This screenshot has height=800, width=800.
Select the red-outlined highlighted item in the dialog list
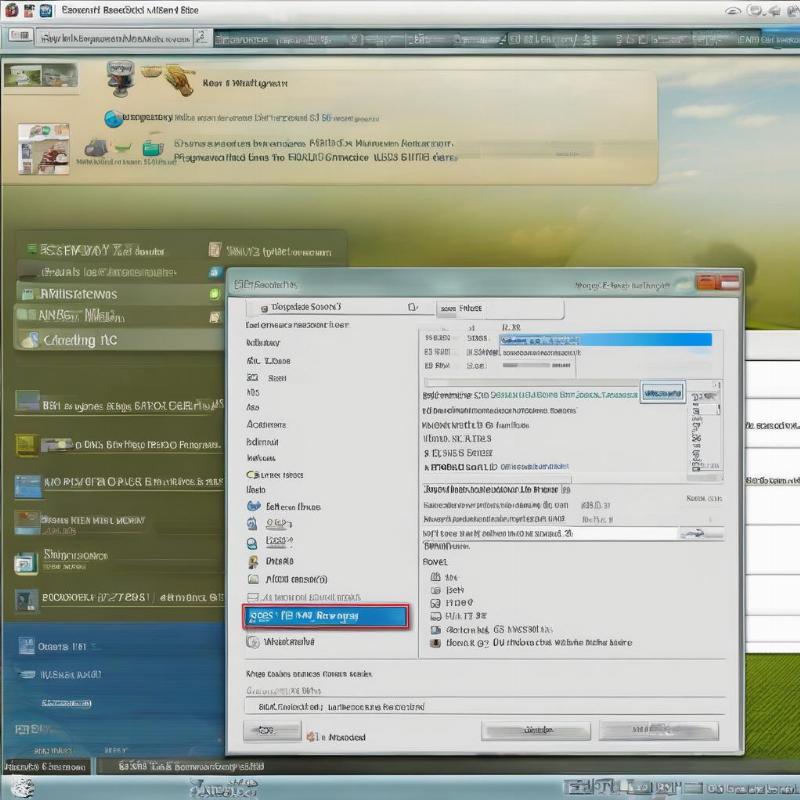tap(325, 617)
